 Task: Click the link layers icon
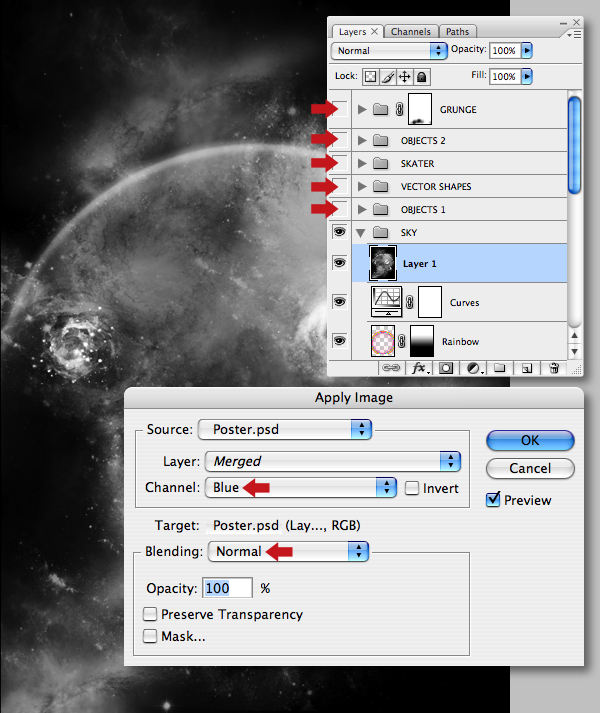[391, 368]
